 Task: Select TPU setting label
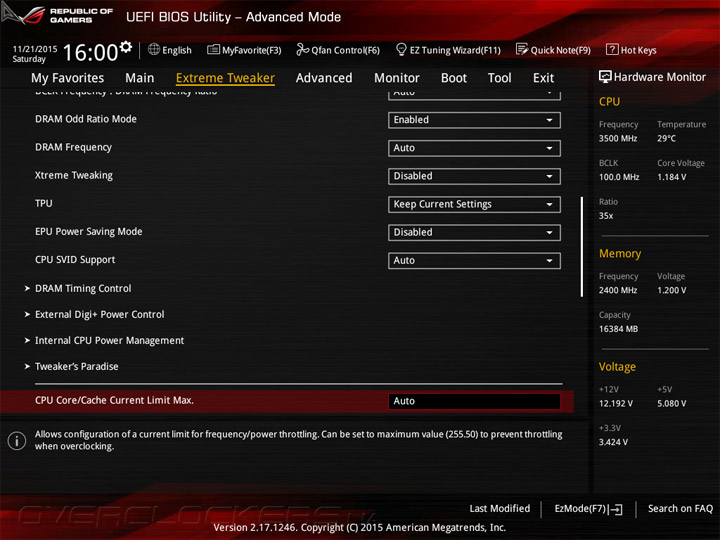[44, 203]
